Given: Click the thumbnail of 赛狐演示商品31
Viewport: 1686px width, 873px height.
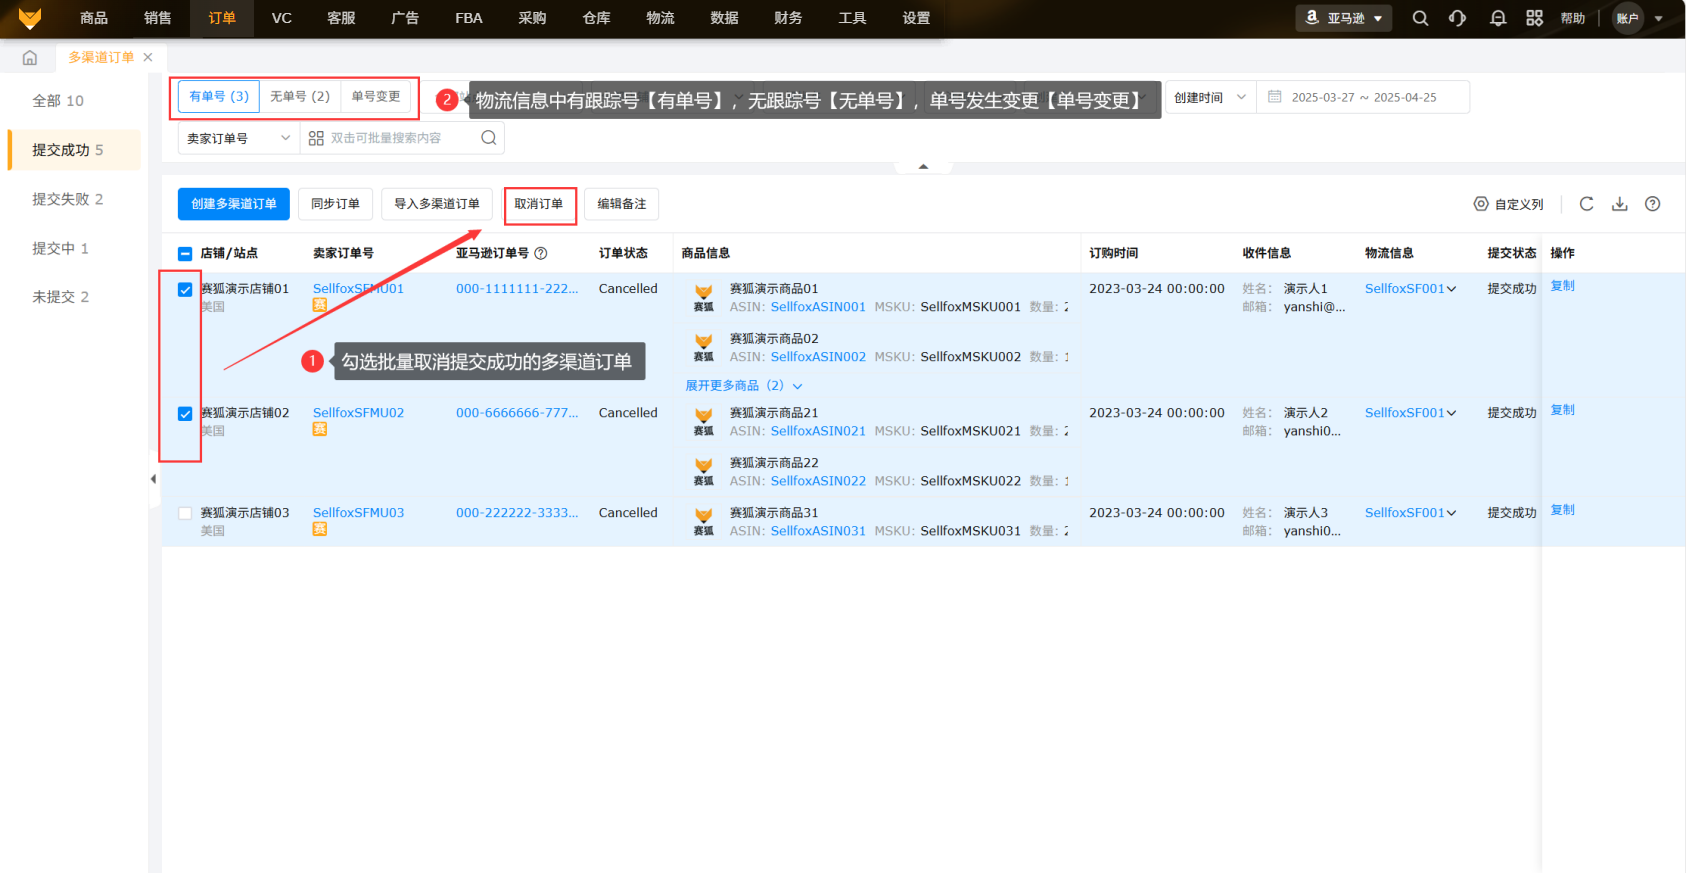Looking at the screenshot, I should [704, 521].
